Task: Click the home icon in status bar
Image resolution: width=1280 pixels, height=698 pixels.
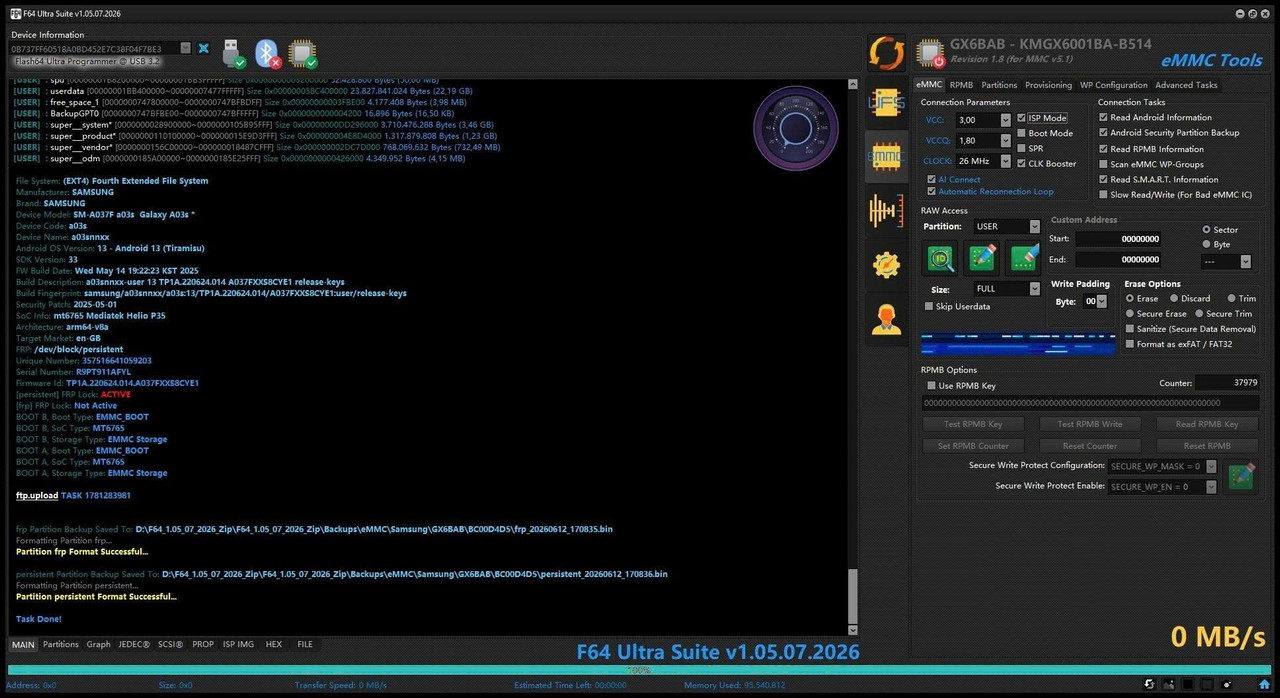Action: coord(1264,684)
